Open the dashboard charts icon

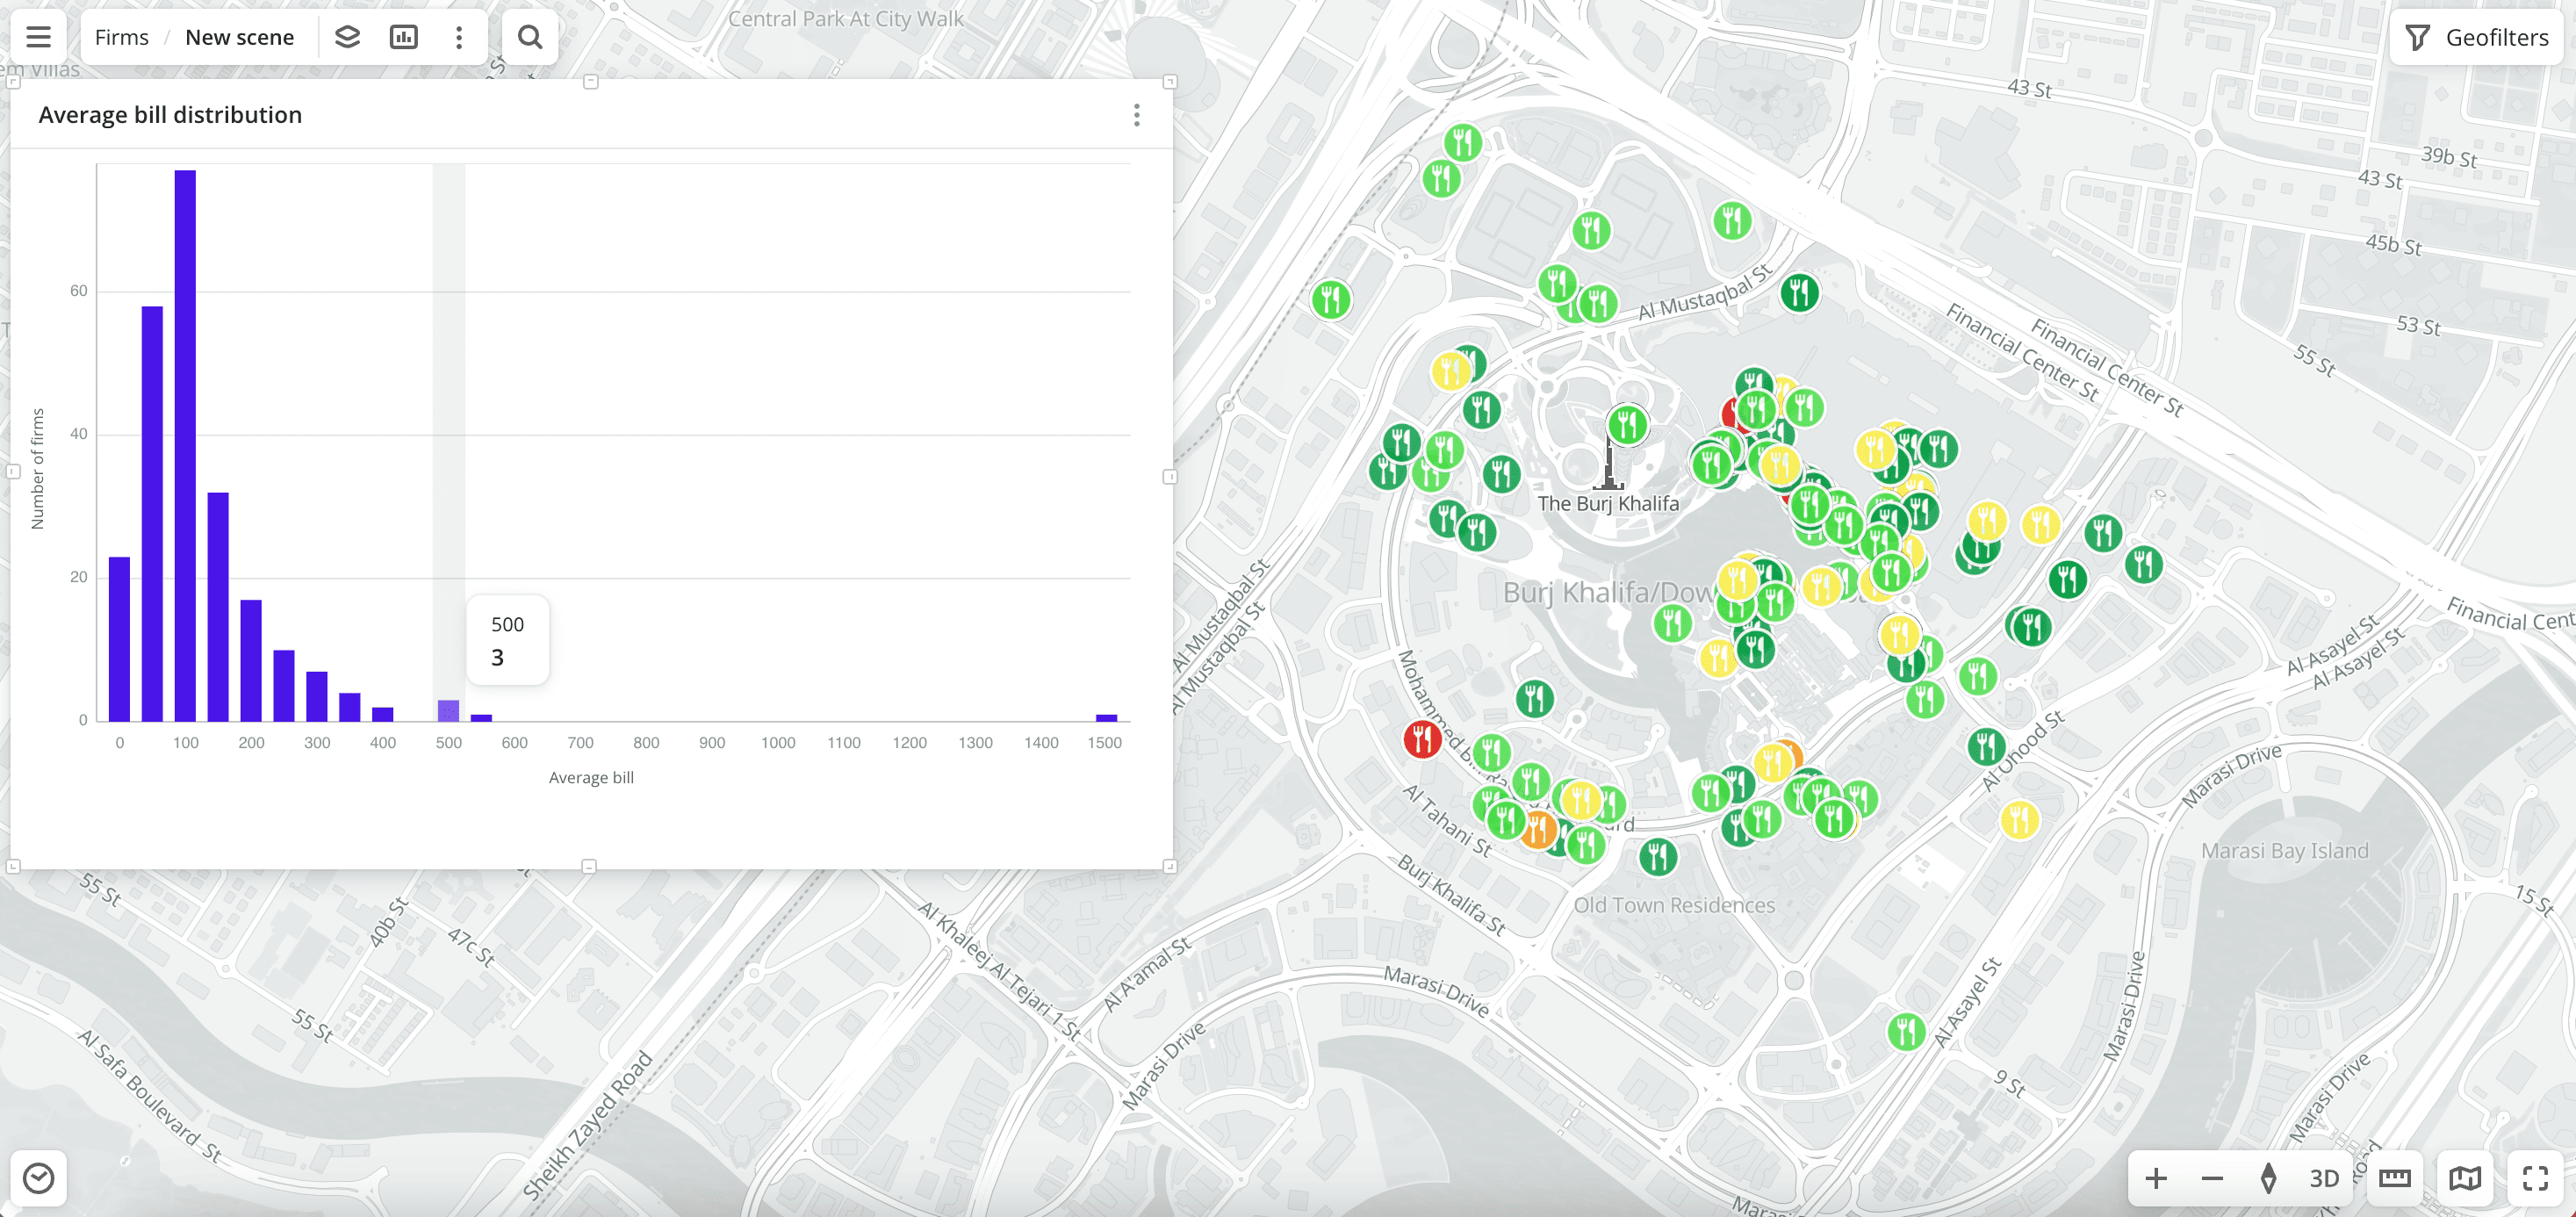(x=403, y=37)
